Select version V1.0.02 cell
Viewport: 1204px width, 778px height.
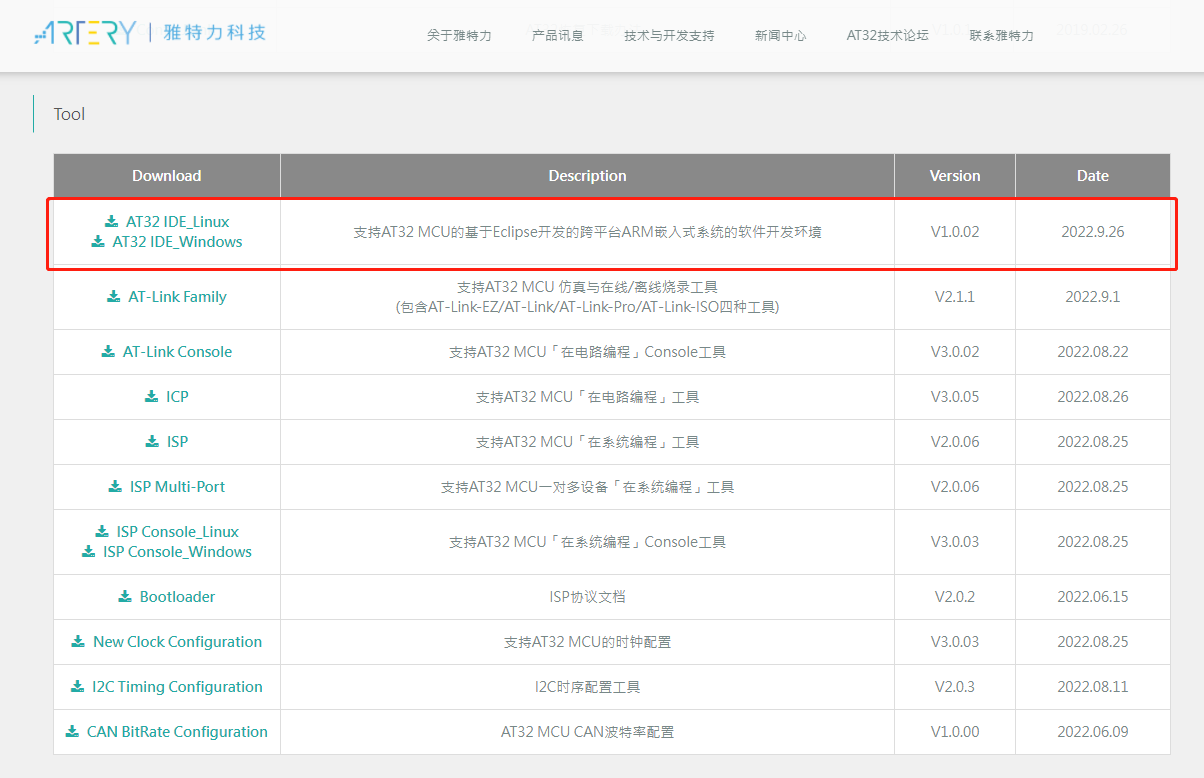tap(955, 231)
